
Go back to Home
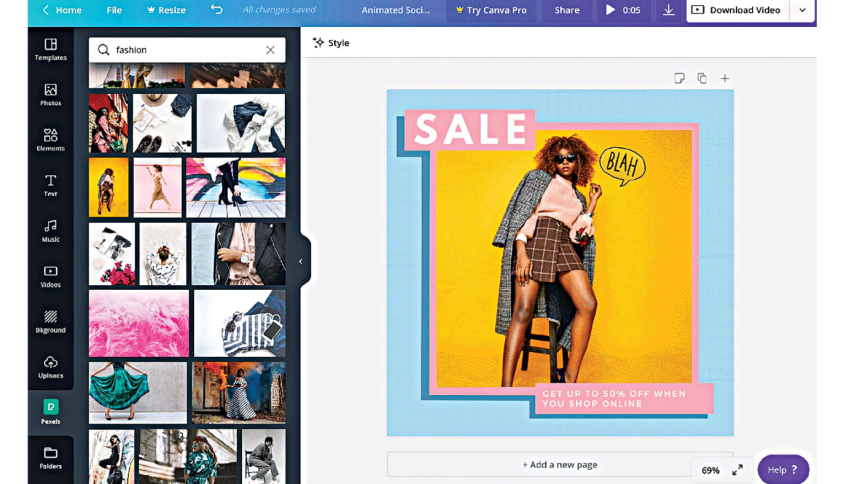[x=62, y=10]
